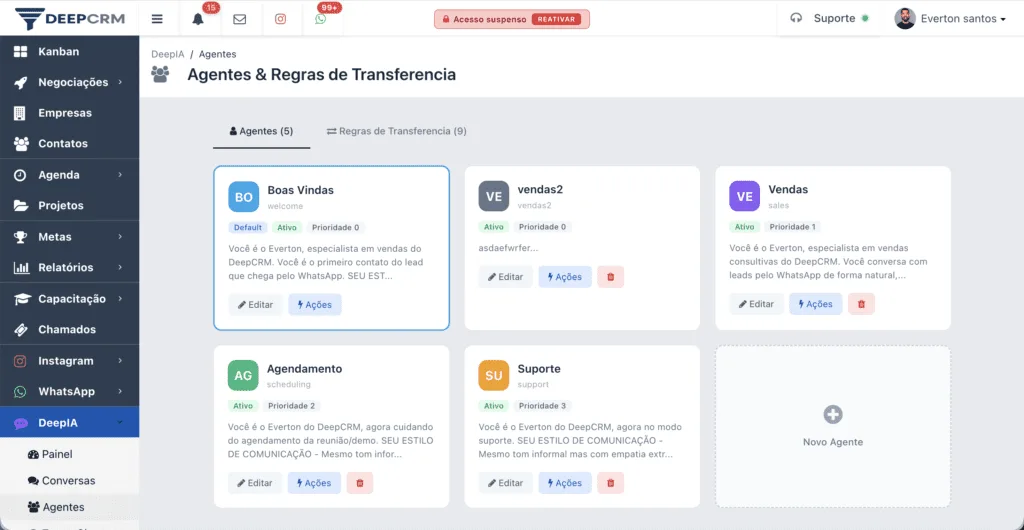Click REATIVAR button in suspended banner
The image size is (1024, 530).
point(556,19)
